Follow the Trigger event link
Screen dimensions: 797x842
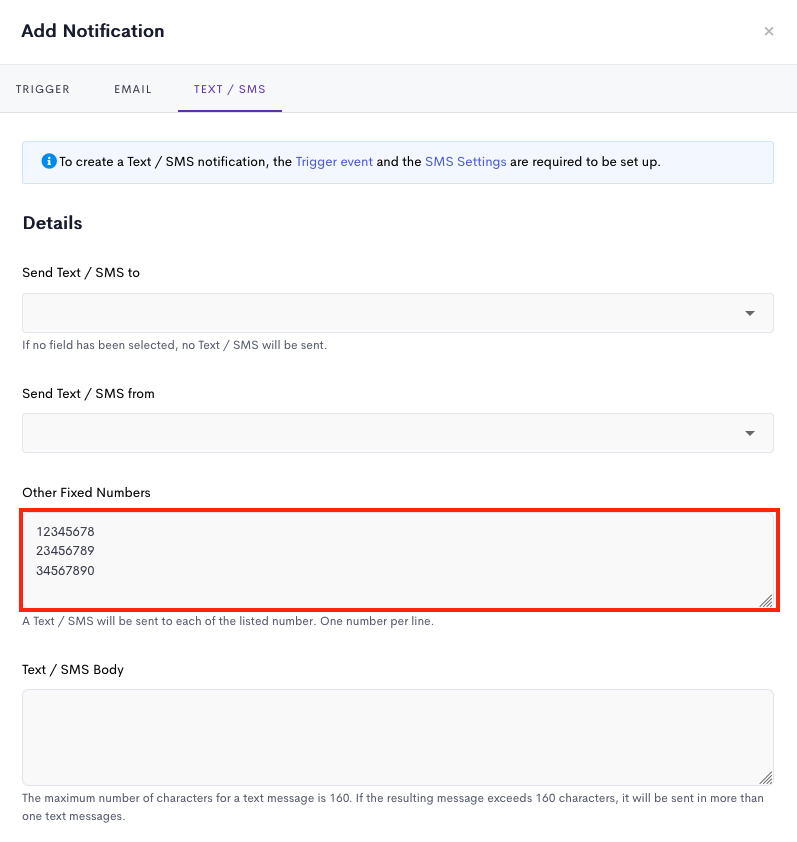tap(334, 162)
